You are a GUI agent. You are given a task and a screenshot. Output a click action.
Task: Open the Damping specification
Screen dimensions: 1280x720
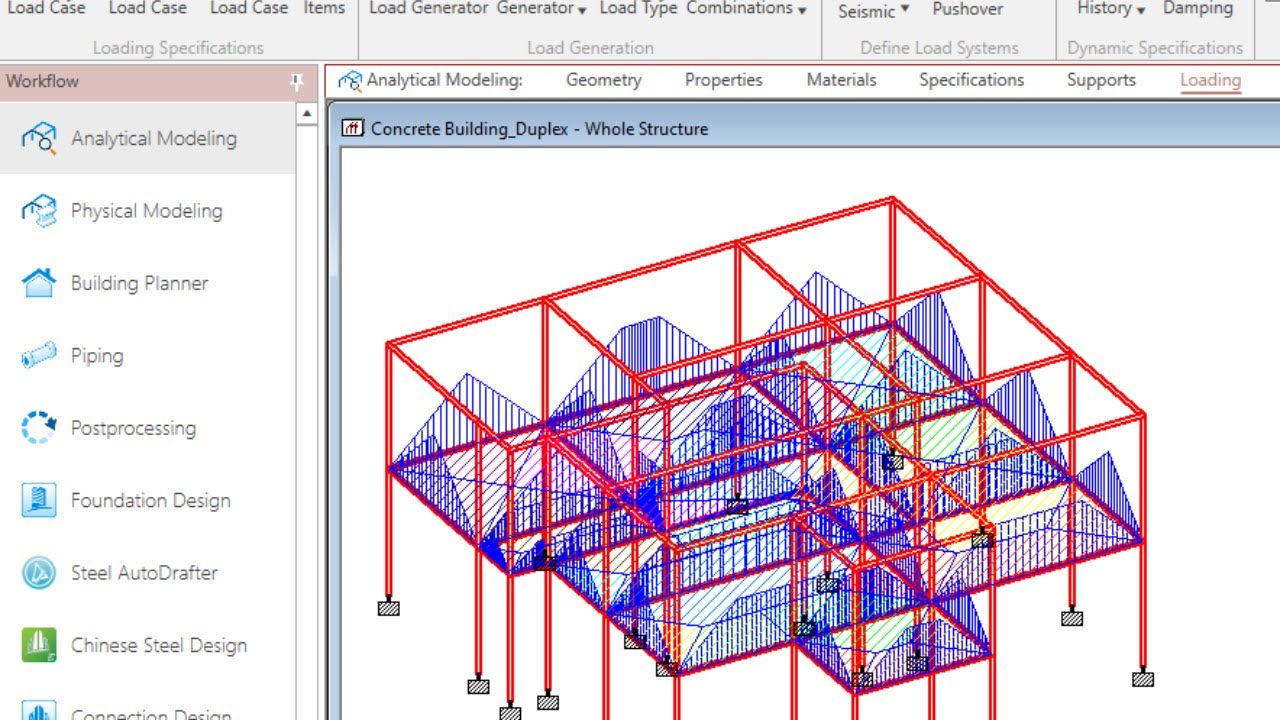(x=1197, y=9)
